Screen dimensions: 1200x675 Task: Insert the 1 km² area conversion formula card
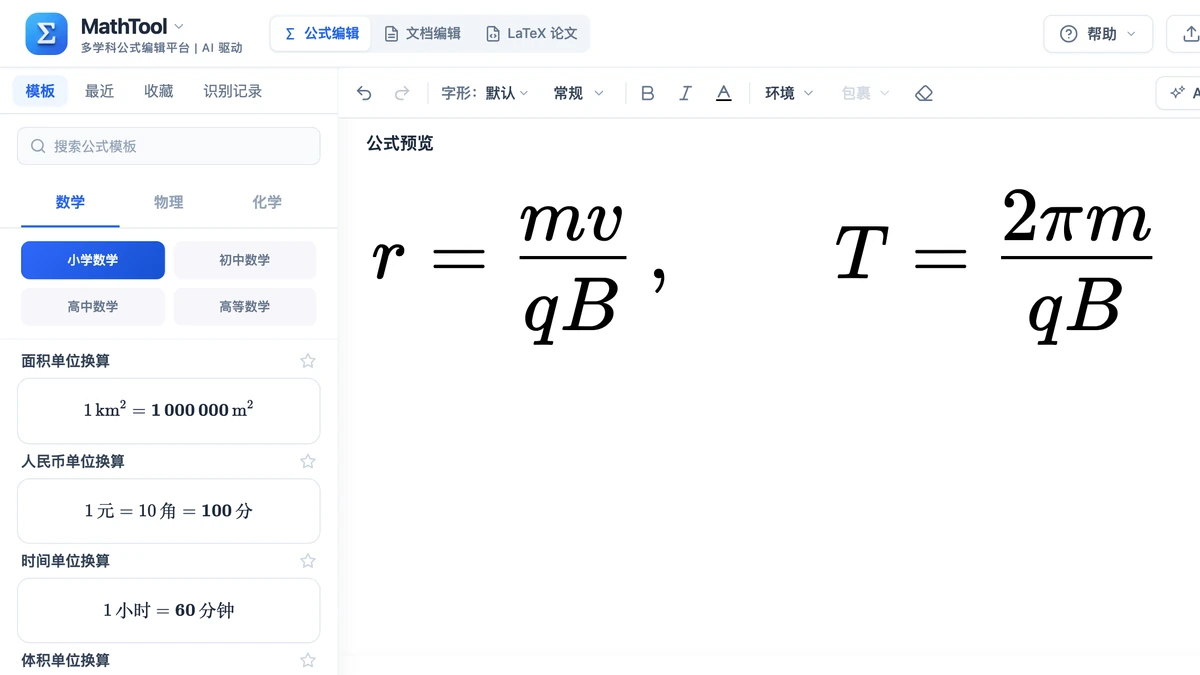point(169,410)
